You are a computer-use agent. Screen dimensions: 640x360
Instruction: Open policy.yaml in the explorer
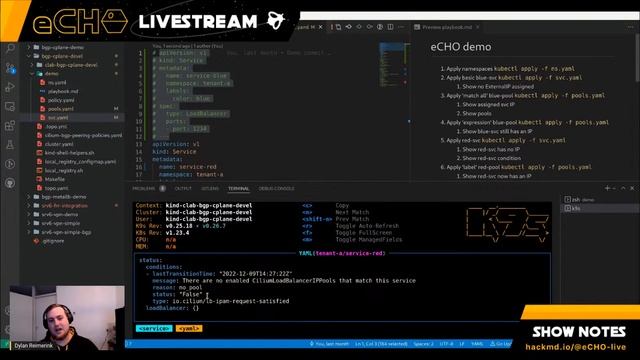[x=72, y=100]
